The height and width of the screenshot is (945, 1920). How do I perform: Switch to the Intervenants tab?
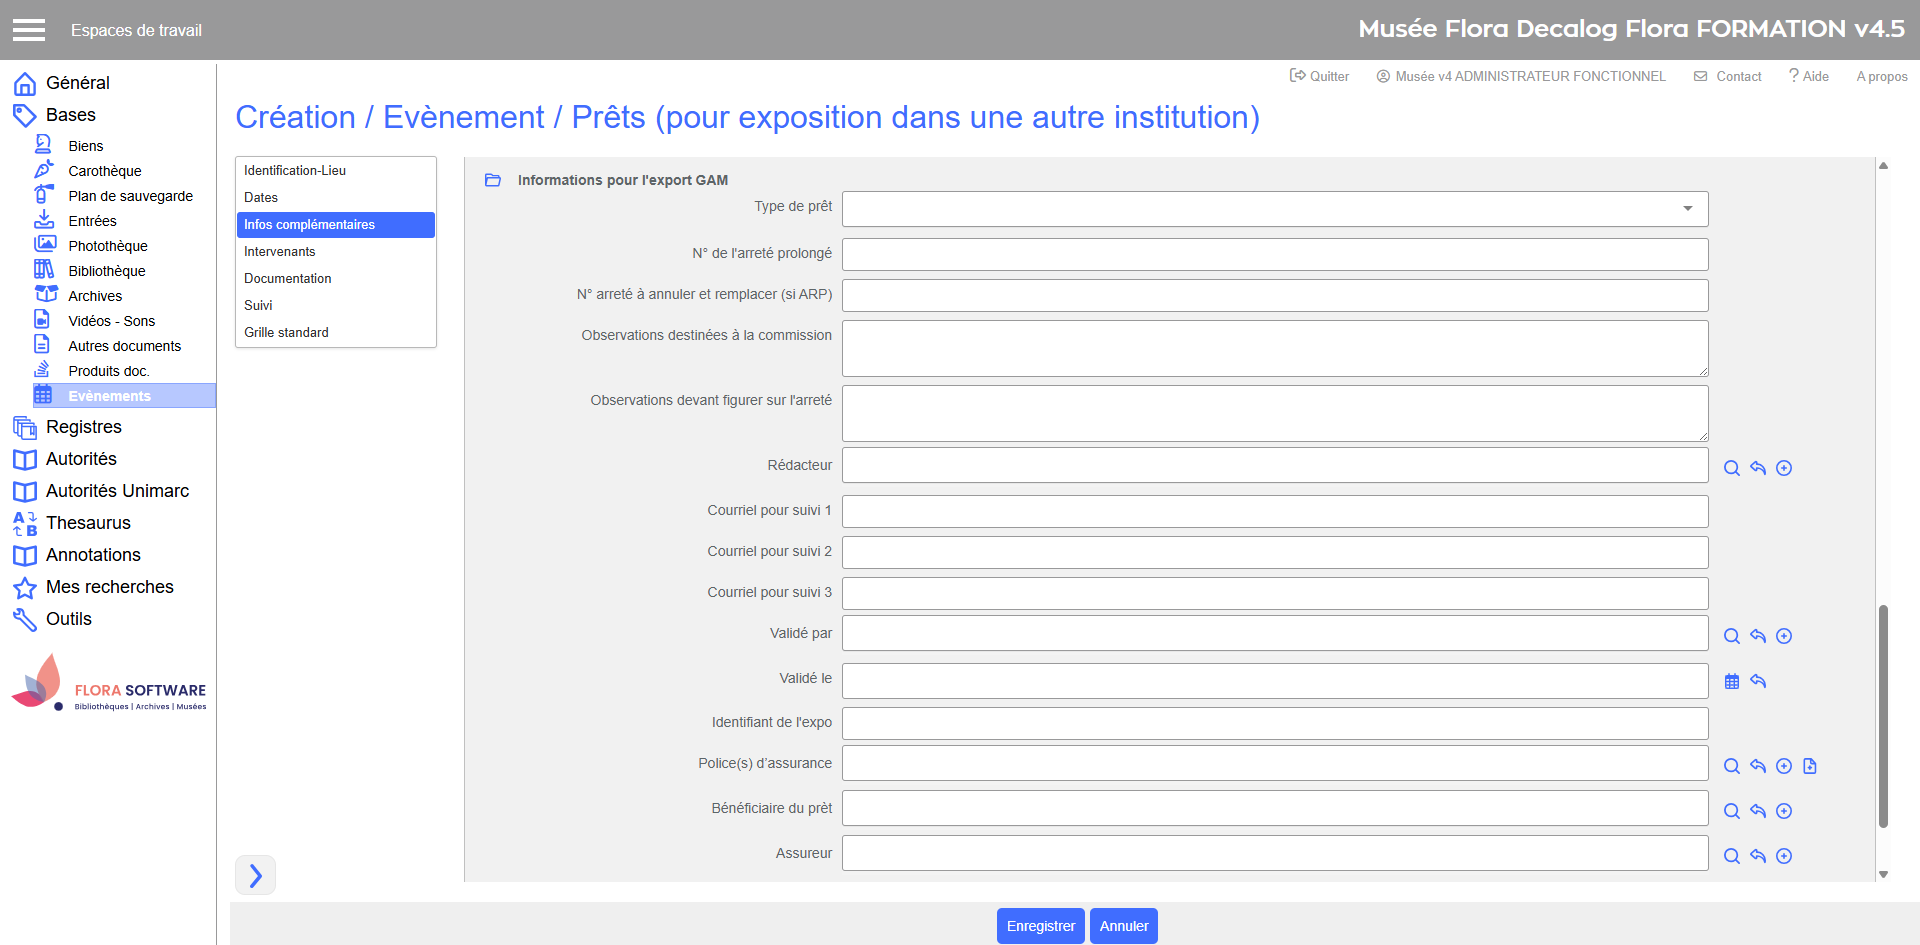(279, 252)
